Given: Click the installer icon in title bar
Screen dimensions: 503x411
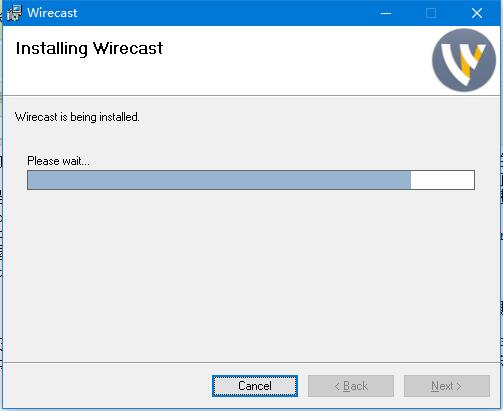Looking at the screenshot, I should 14,13.
